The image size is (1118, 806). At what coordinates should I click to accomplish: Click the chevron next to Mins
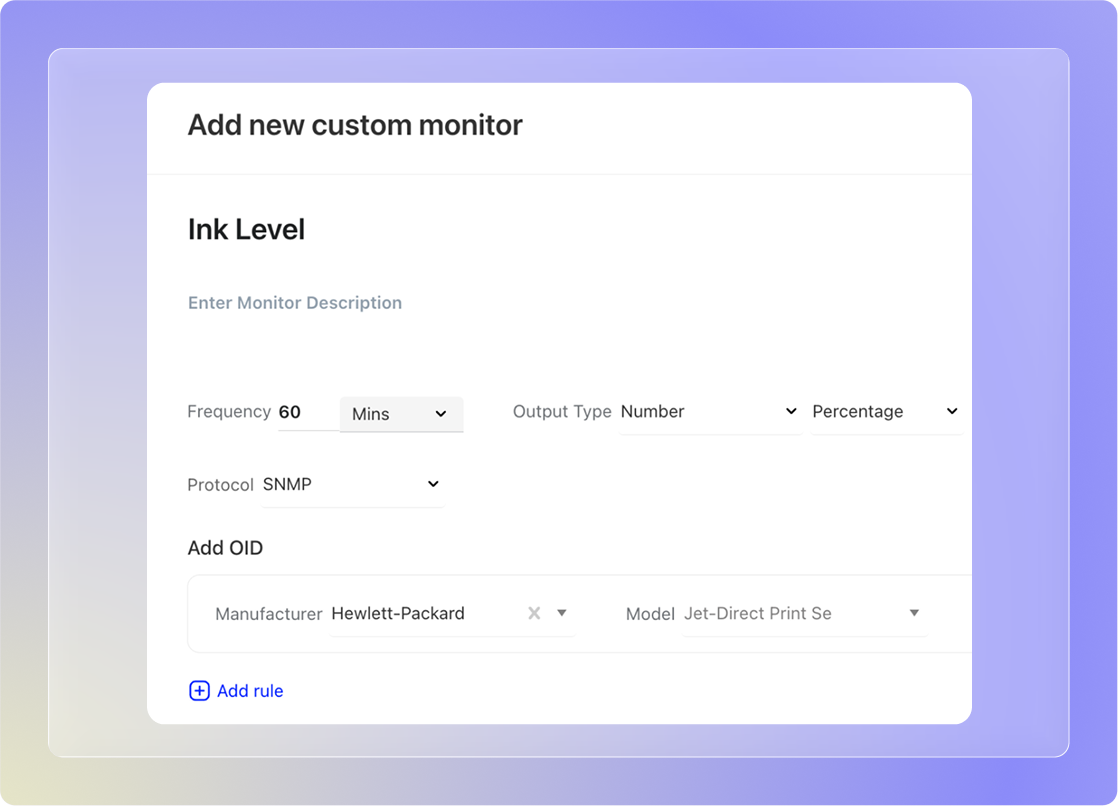(x=441, y=414)
